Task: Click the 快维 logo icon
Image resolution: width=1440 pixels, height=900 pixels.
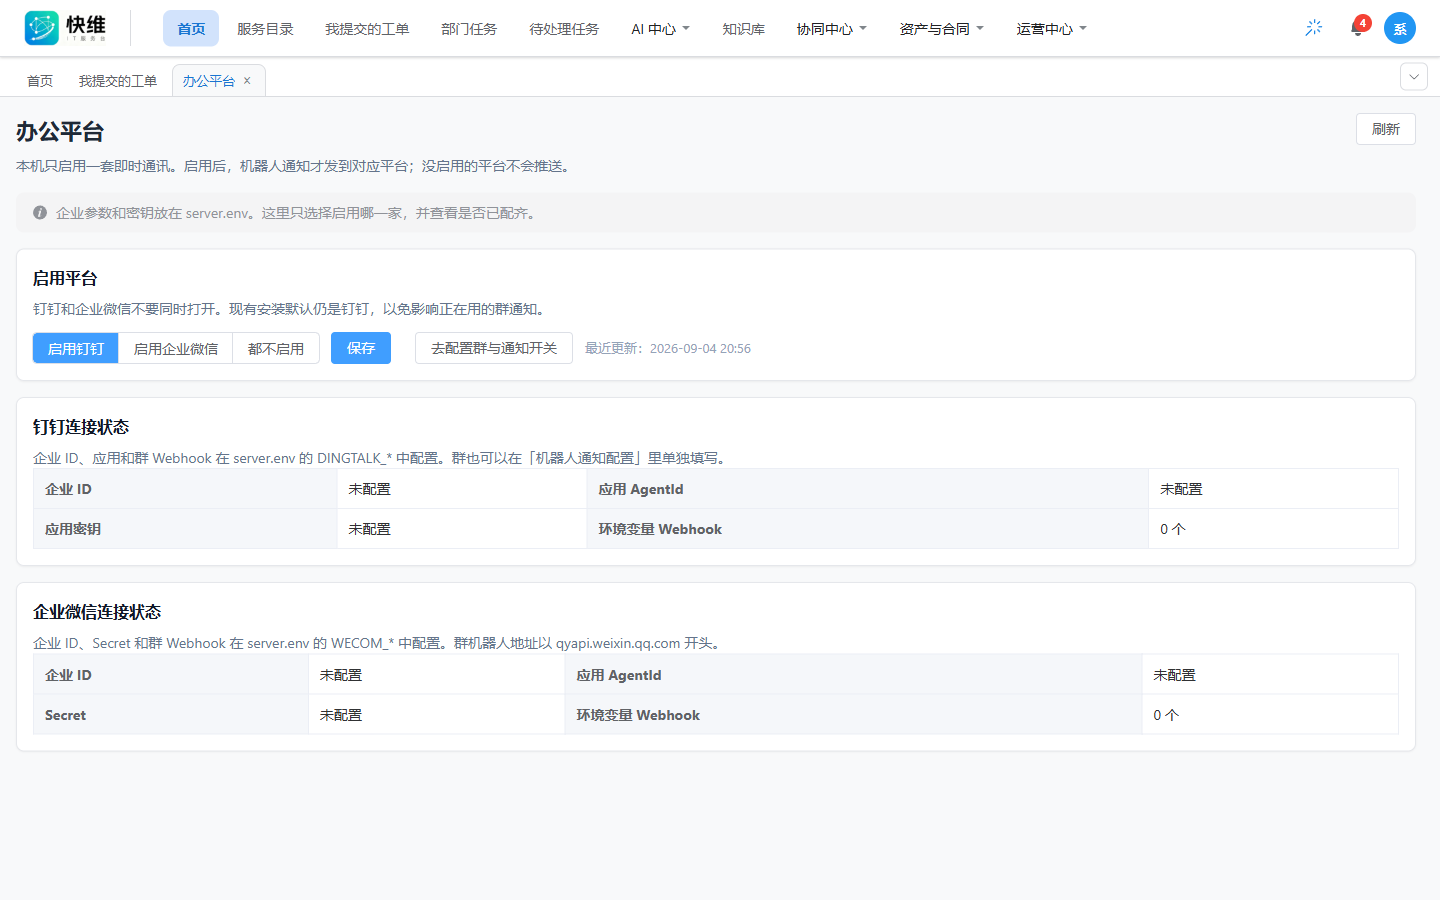Action: coord(42,28)
